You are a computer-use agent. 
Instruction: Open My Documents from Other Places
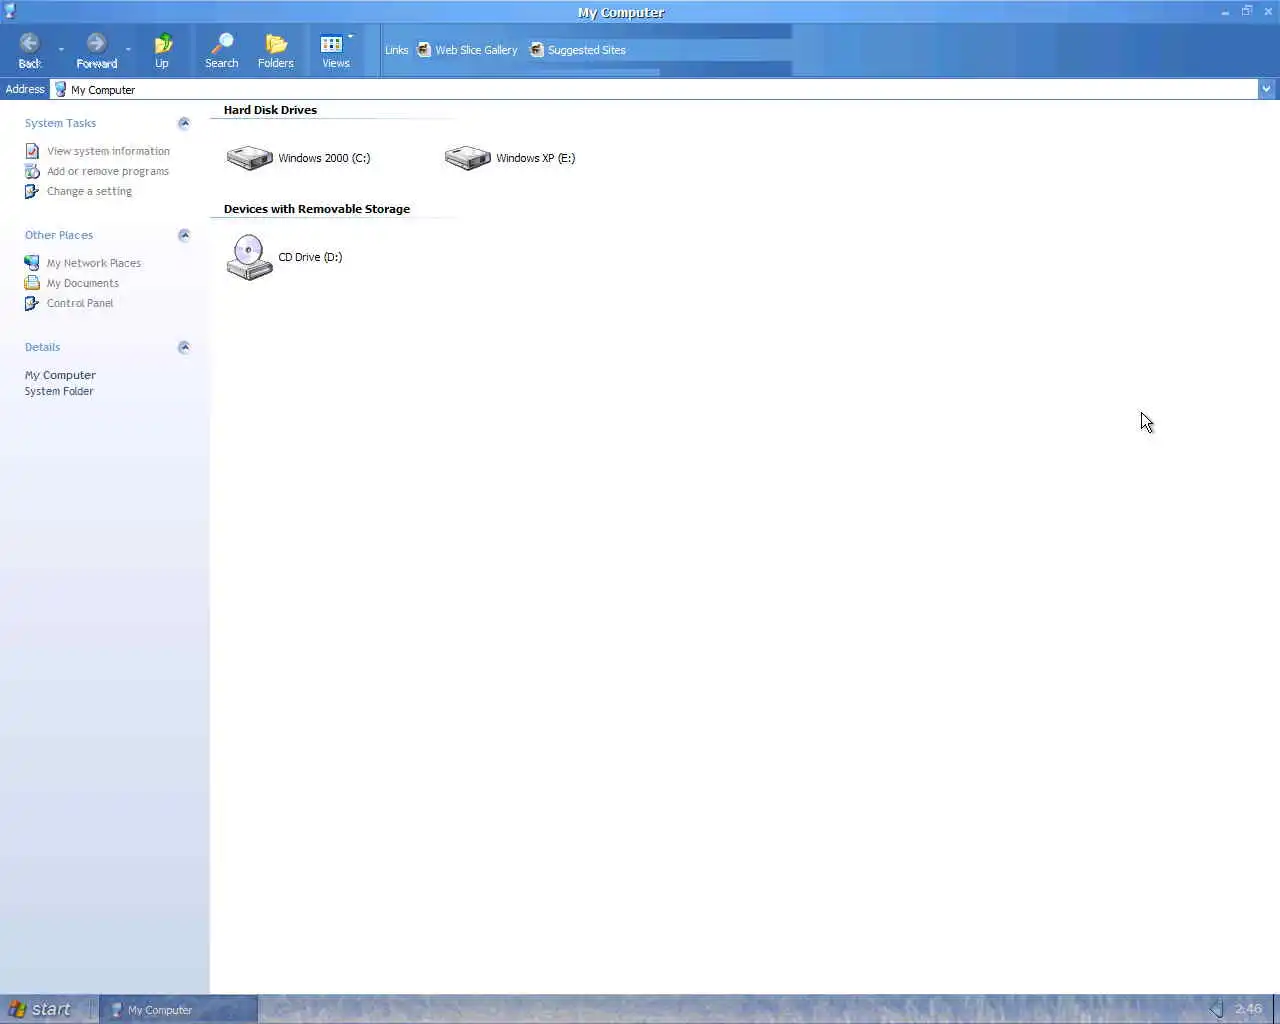click(82, 283)
